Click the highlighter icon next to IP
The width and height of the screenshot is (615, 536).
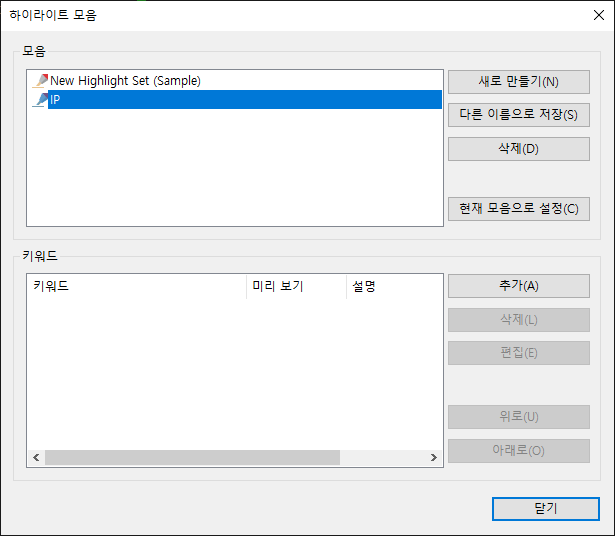40,100
